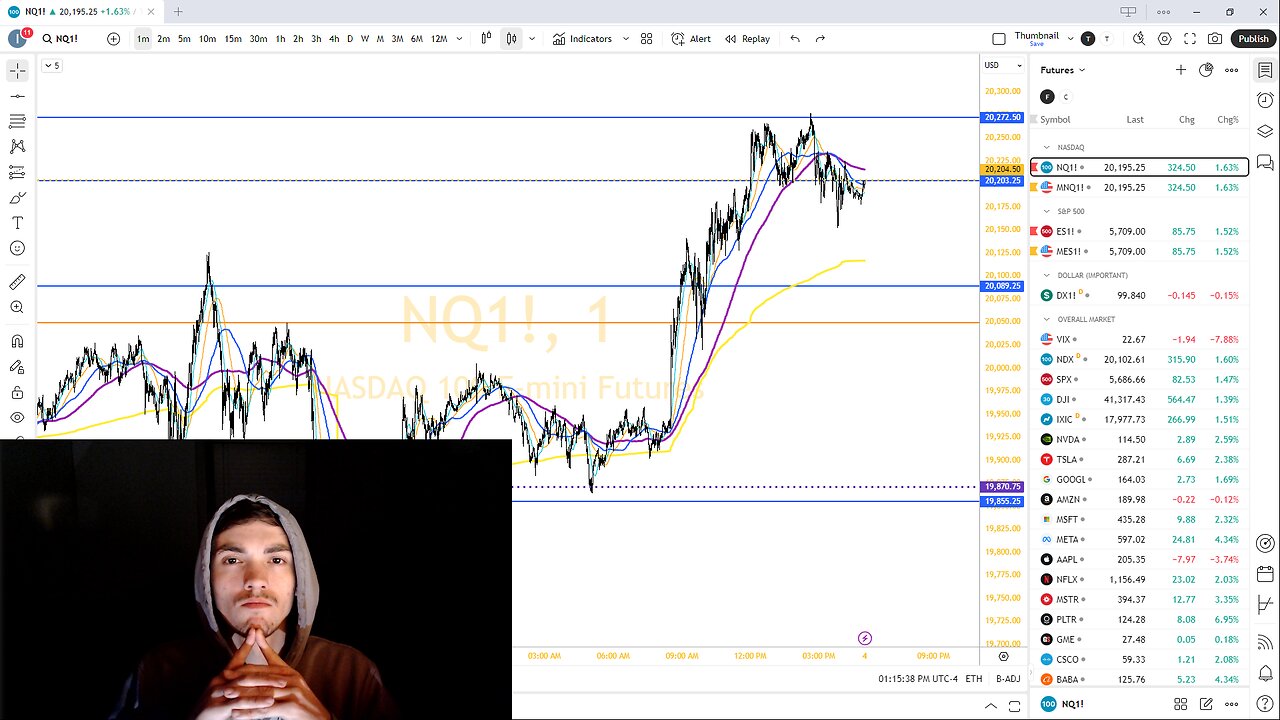Open chart settings hexagon icon
The height and width of the screenshot is (720, 1280).
click(x=1165, y=39)
